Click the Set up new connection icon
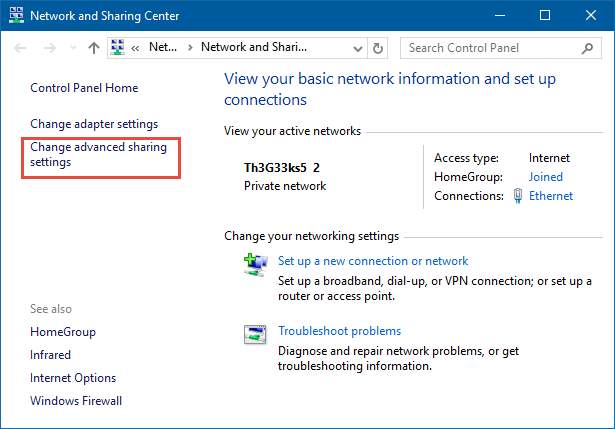Screen dimensions: 615x429 (254, 264)
